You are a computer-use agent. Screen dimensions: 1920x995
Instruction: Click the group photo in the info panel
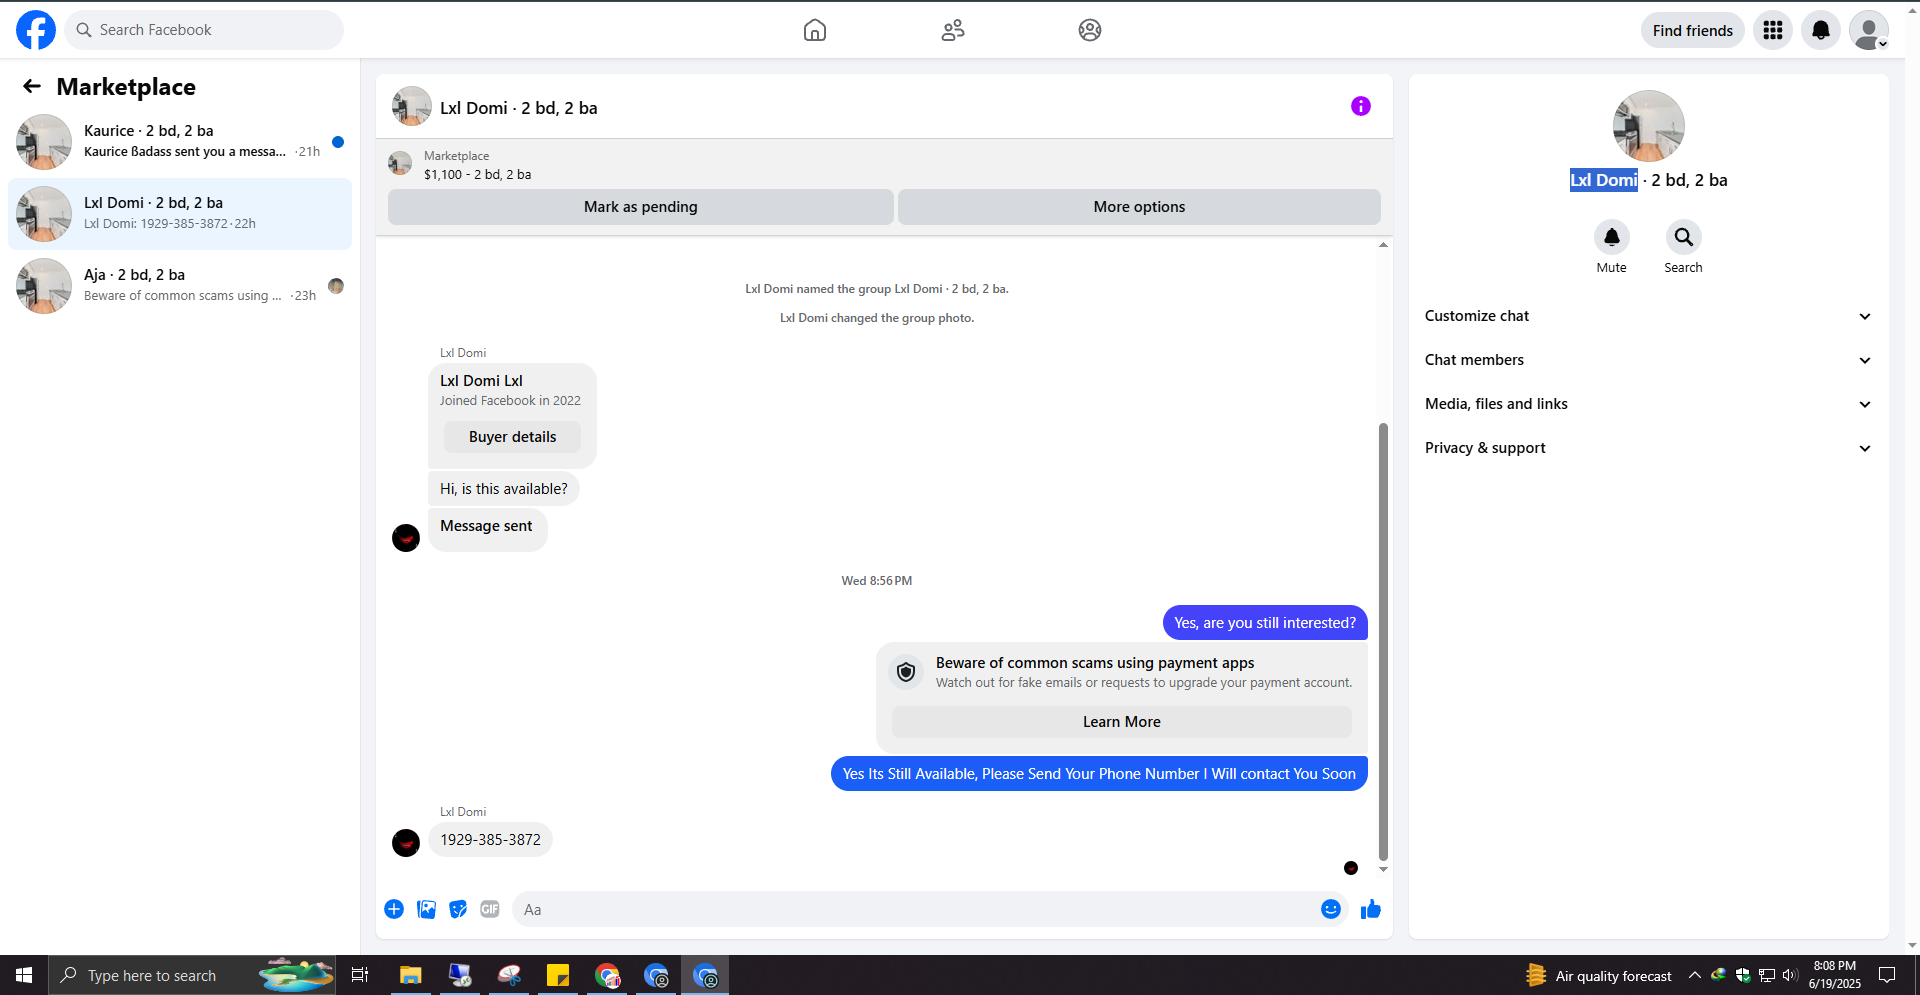[x=1649, y=126]
